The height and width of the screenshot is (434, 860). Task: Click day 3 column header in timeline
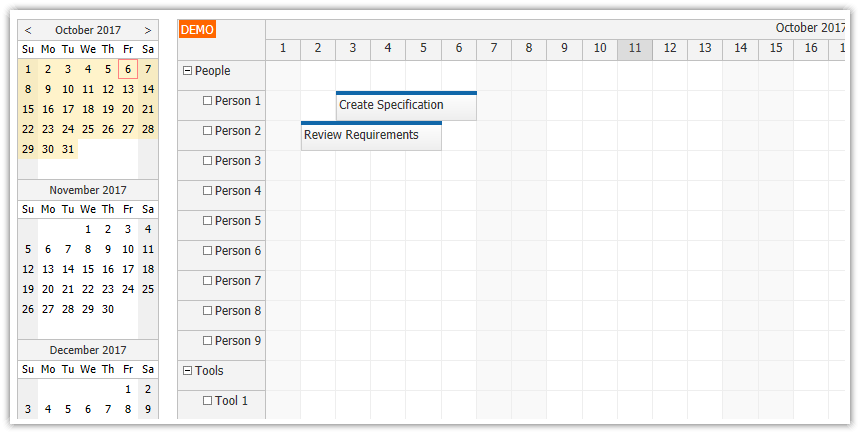pyautogui.click(x=353, y=49)
